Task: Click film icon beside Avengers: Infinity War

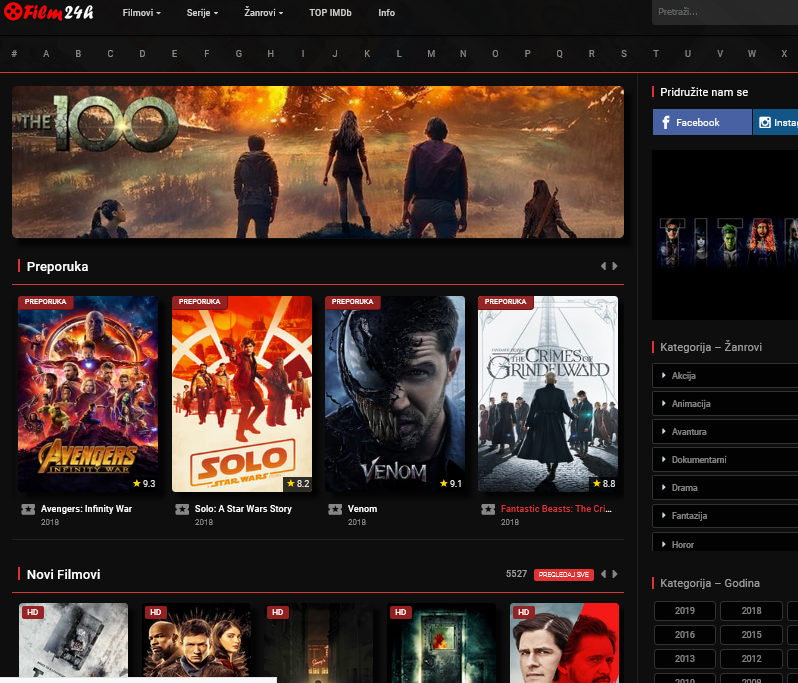Action: point(28,509)
